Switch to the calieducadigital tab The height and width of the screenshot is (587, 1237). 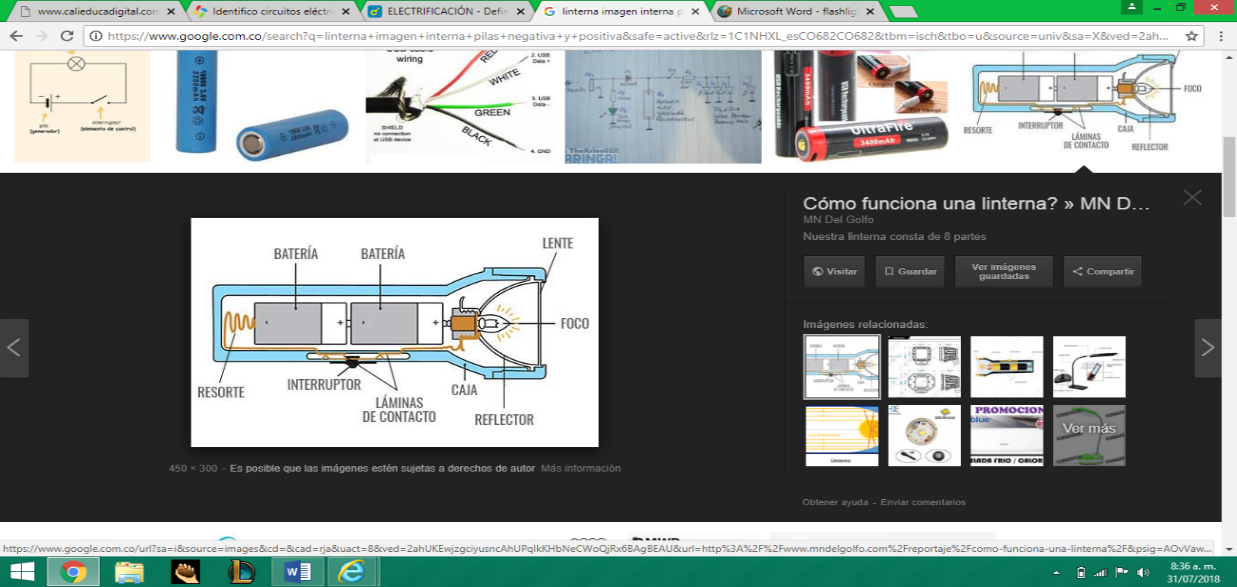coord(97,11)
